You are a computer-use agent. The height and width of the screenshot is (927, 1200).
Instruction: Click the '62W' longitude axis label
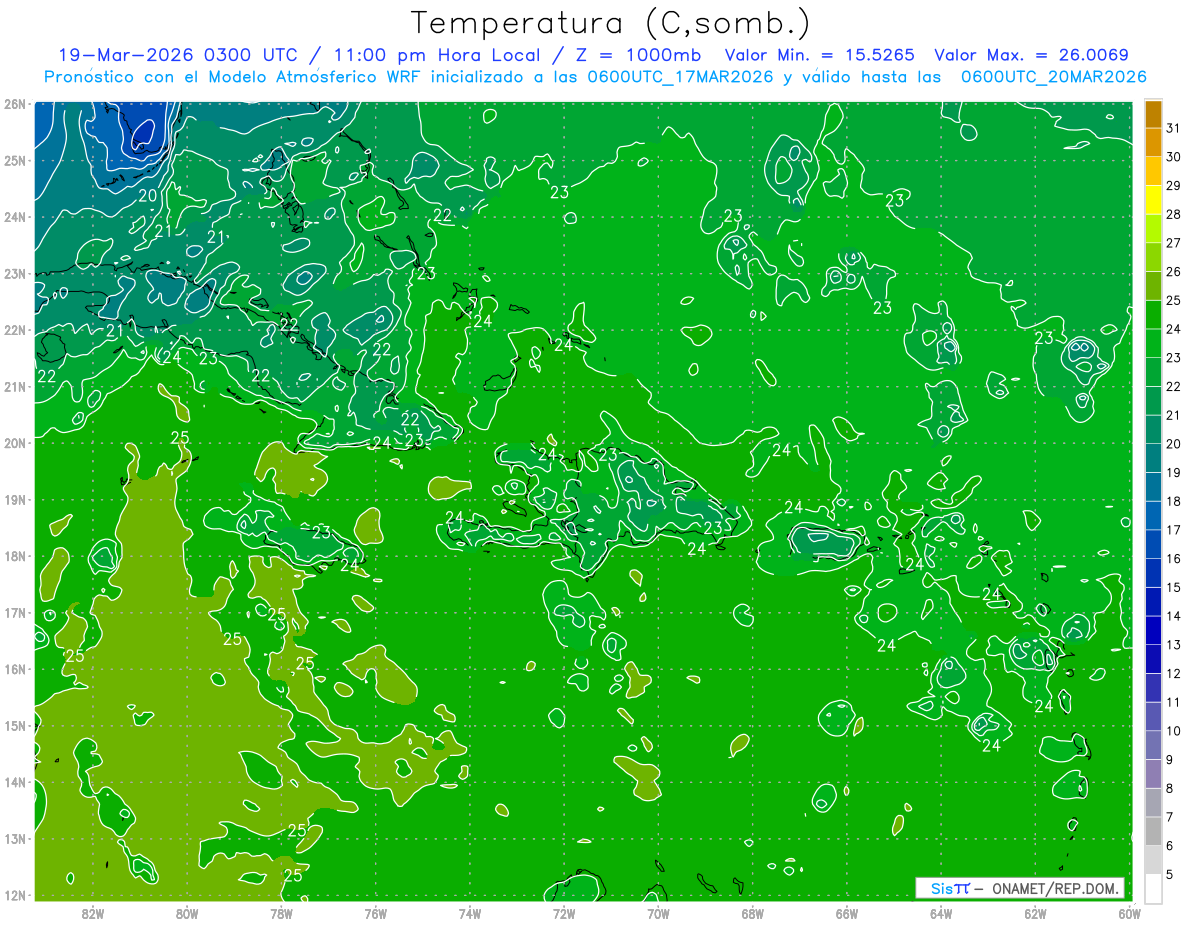click(x=1035, y=912)
